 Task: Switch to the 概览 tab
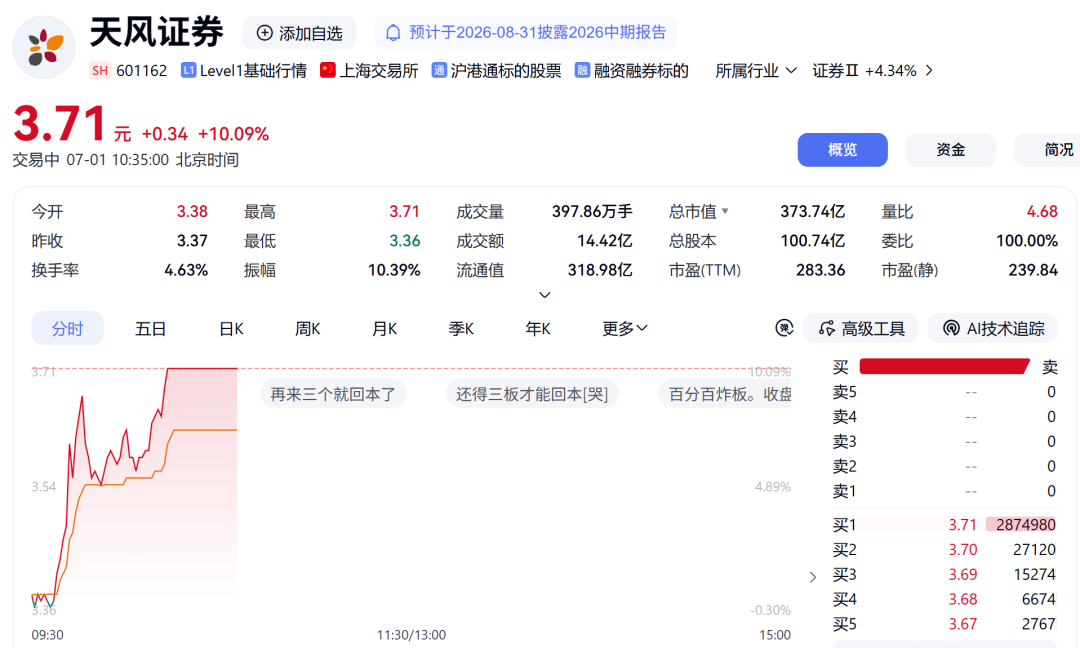842,149
